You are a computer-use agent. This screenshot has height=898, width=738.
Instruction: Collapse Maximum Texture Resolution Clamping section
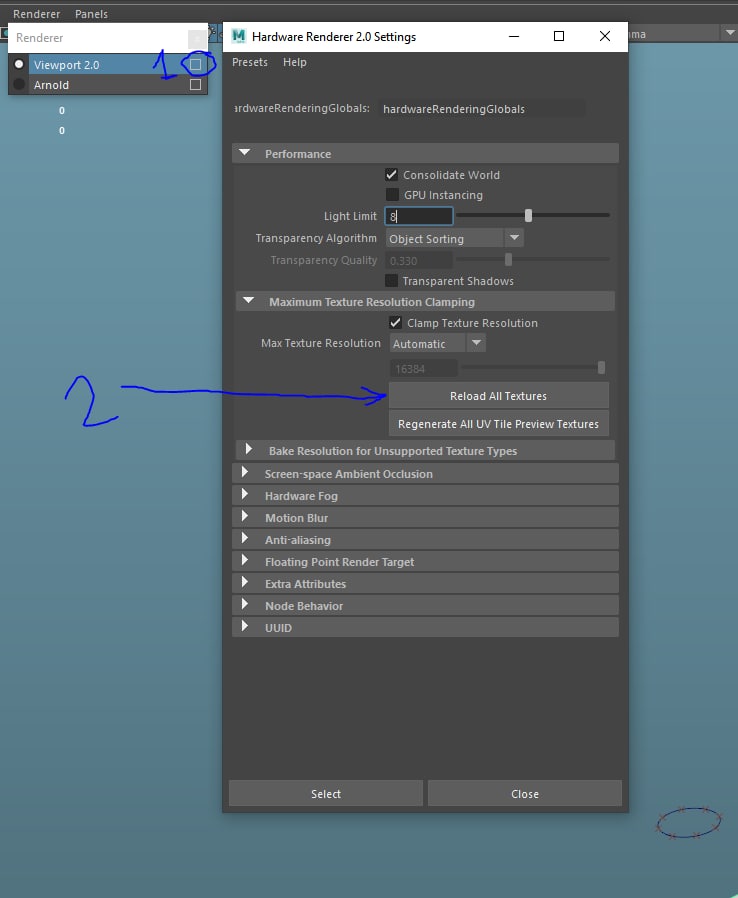tap(248, 301)
